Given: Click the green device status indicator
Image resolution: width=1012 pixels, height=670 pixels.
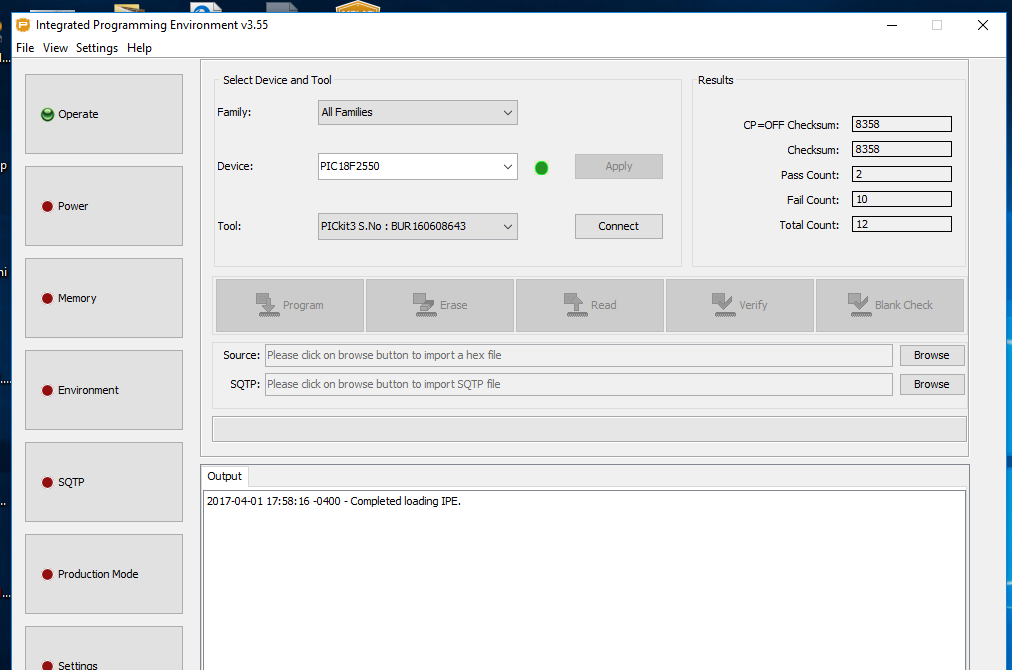Looking at the screenshot, I should click(541, 168).
